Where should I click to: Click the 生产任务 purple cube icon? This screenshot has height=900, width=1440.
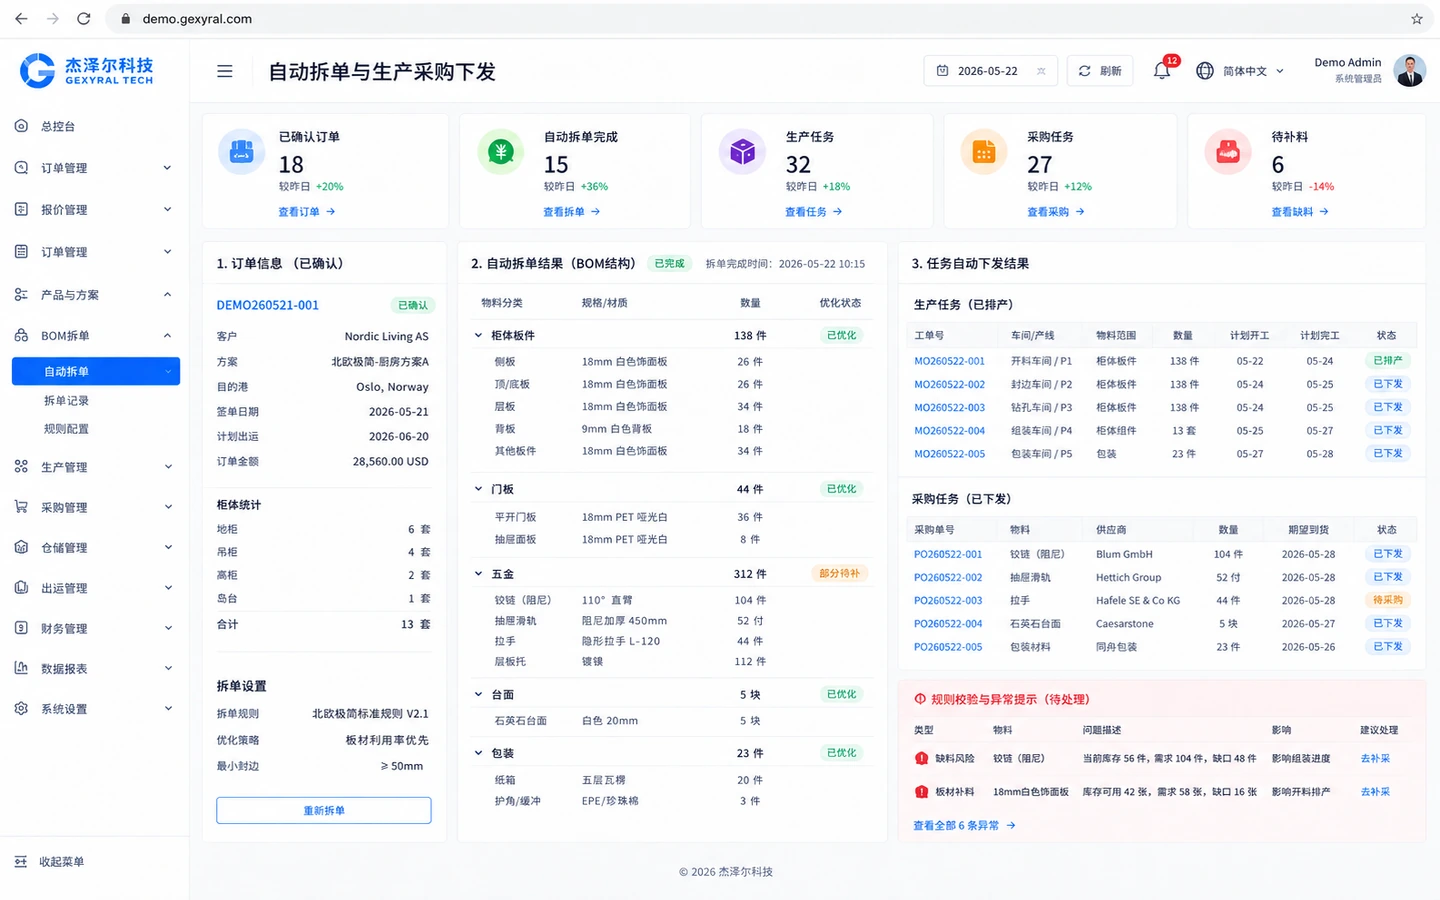[x=742, y=152]
